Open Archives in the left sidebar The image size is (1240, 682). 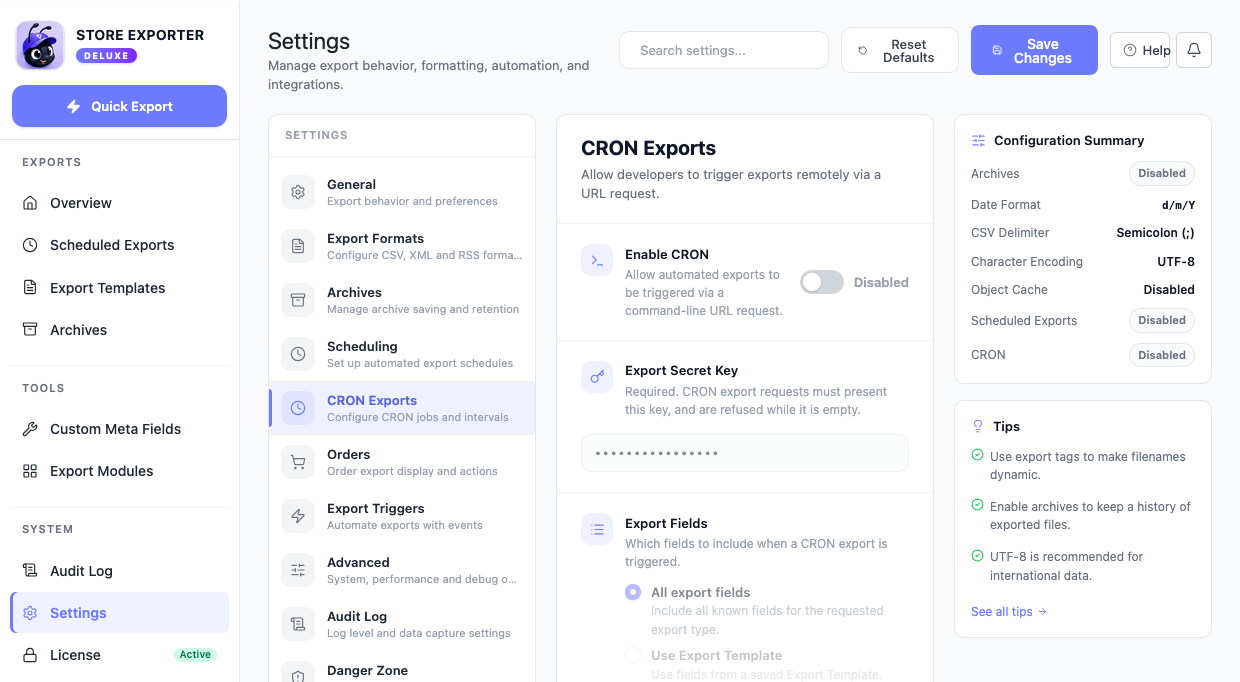pyautogui.click(x=120, y=330)
